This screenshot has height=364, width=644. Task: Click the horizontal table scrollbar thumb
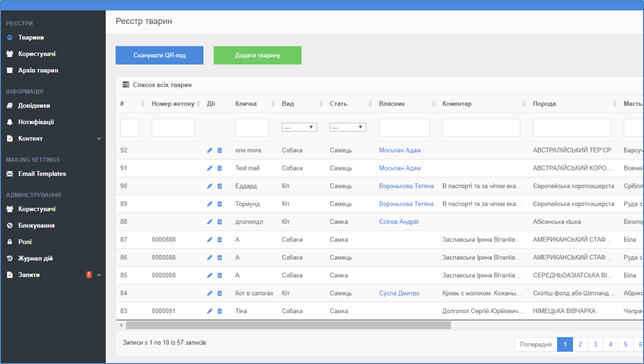pos(288,325)
